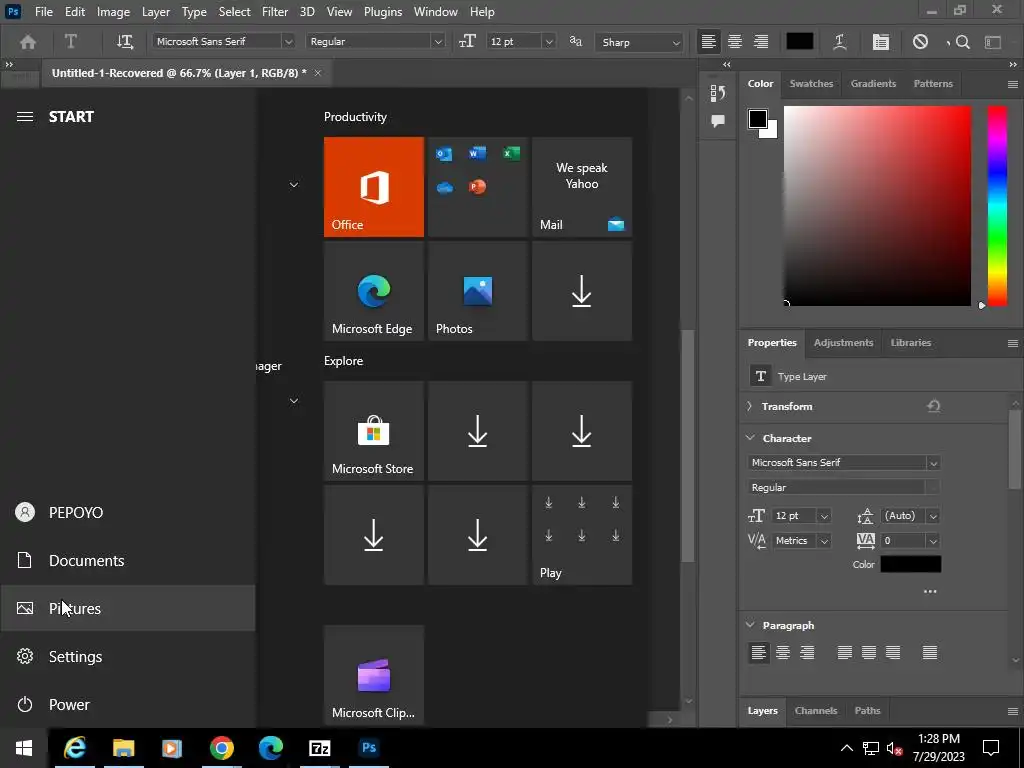The width and height of the screenshot is (1024, 768).
Task: Open the History panel icon
Action: pyautogui.click(x=718, y=93)
